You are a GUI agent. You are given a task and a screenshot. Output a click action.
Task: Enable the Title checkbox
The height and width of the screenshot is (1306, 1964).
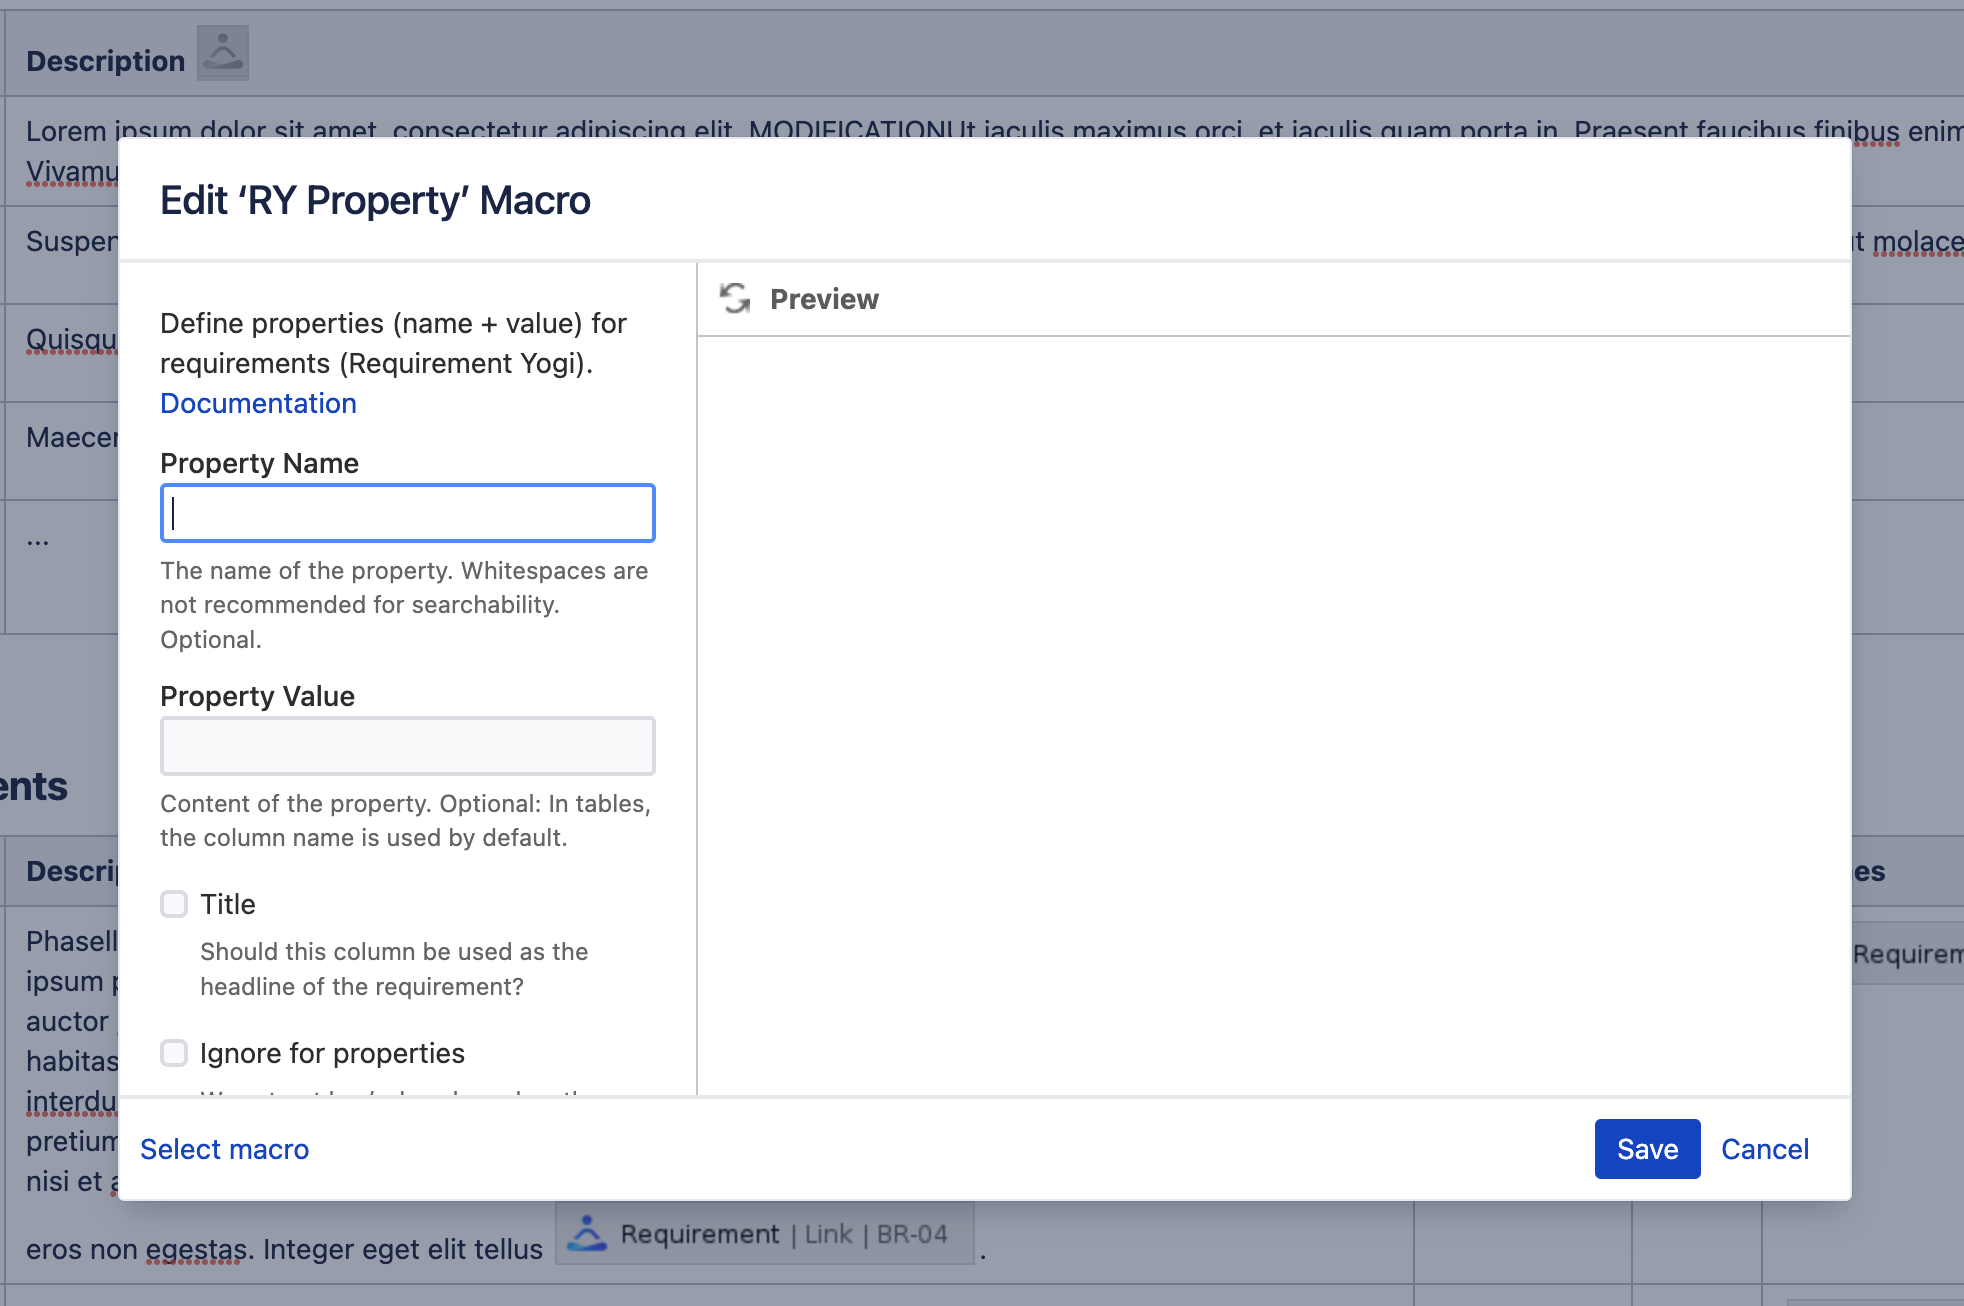pos(174,903)
